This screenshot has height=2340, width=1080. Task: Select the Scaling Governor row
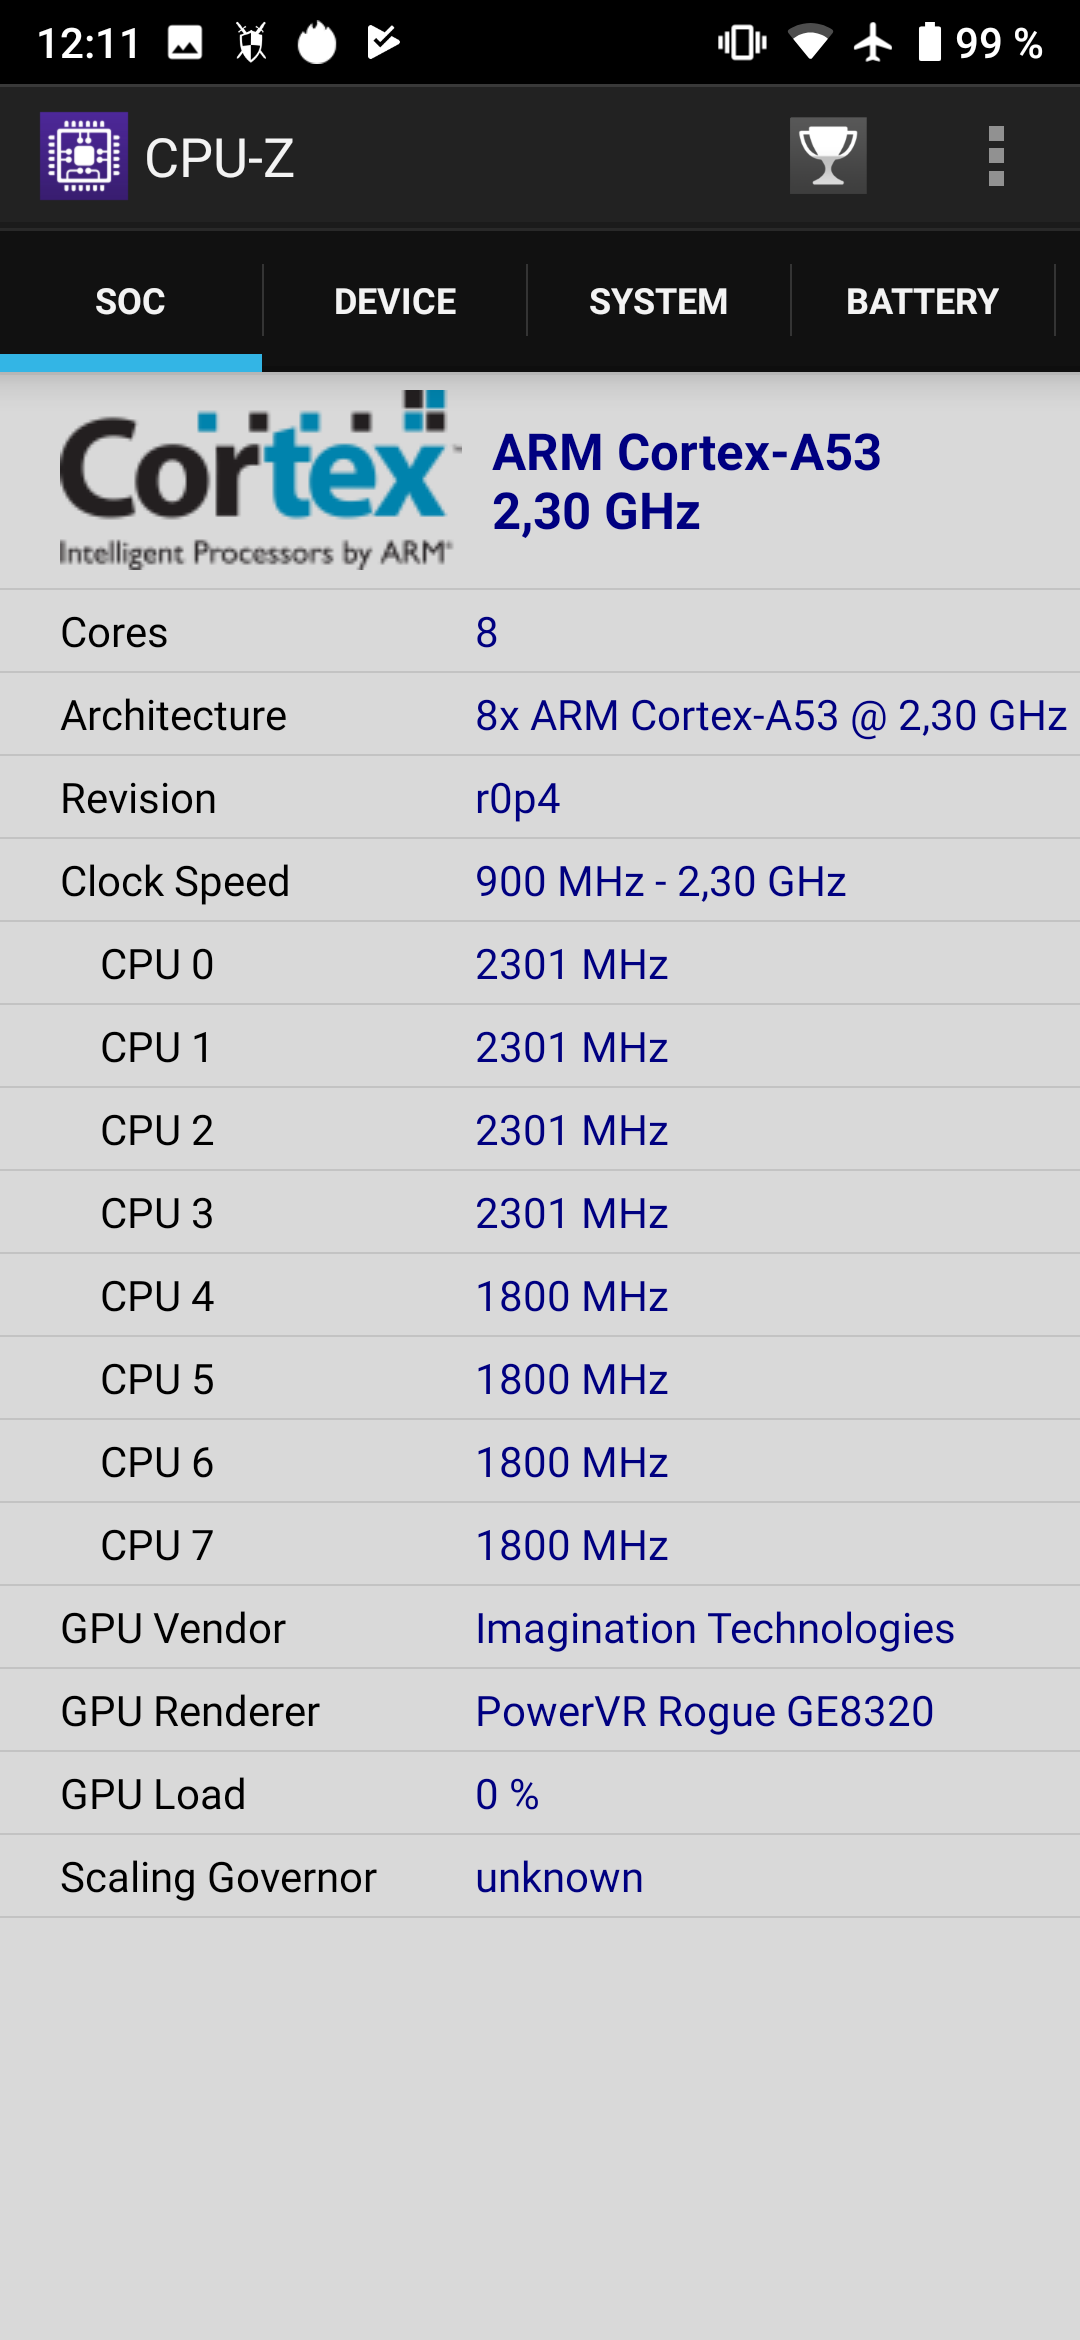540,1877
